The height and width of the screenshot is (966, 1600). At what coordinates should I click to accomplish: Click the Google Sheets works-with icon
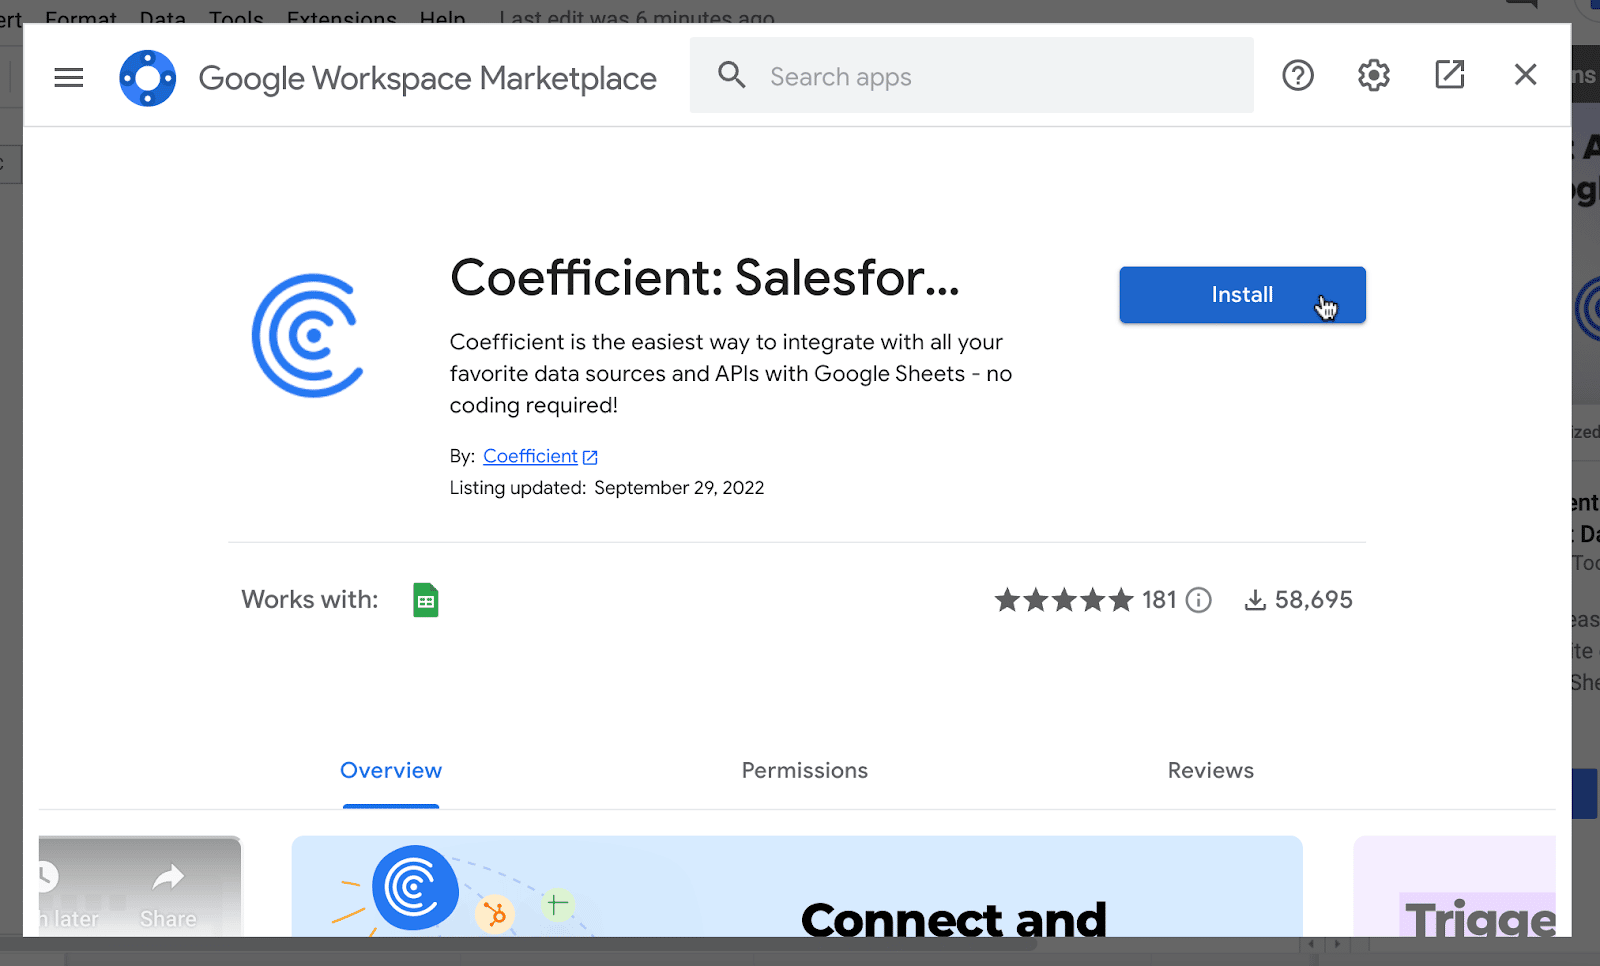point(426,600)
